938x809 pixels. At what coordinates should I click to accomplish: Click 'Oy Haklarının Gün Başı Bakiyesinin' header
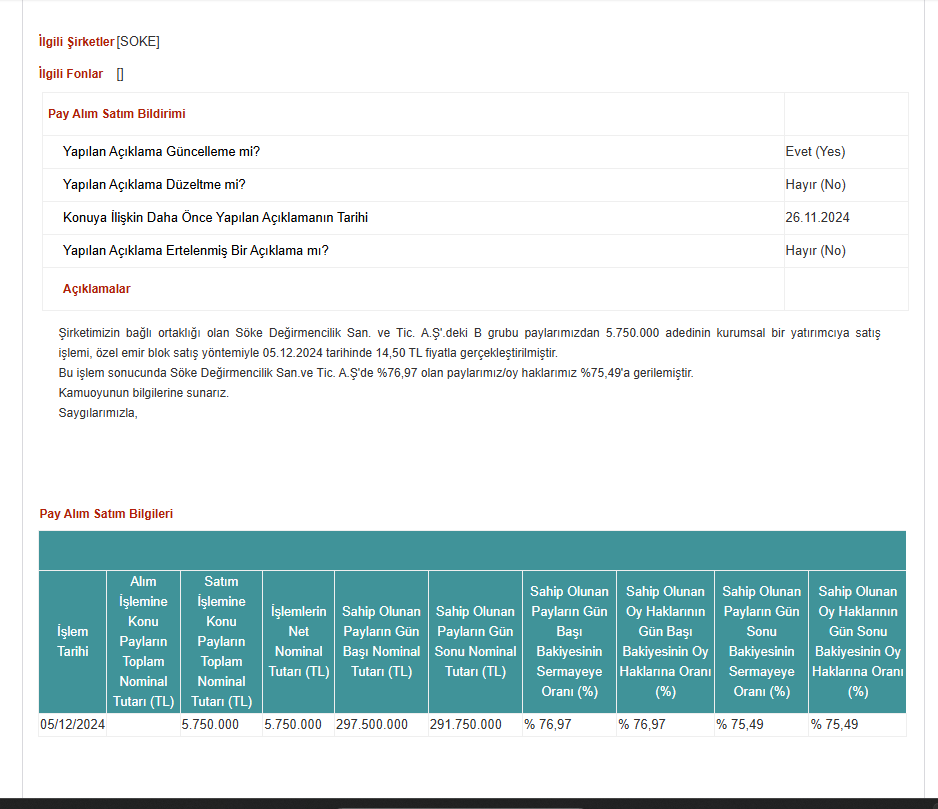pyautogui.click(x=665, y=641)
